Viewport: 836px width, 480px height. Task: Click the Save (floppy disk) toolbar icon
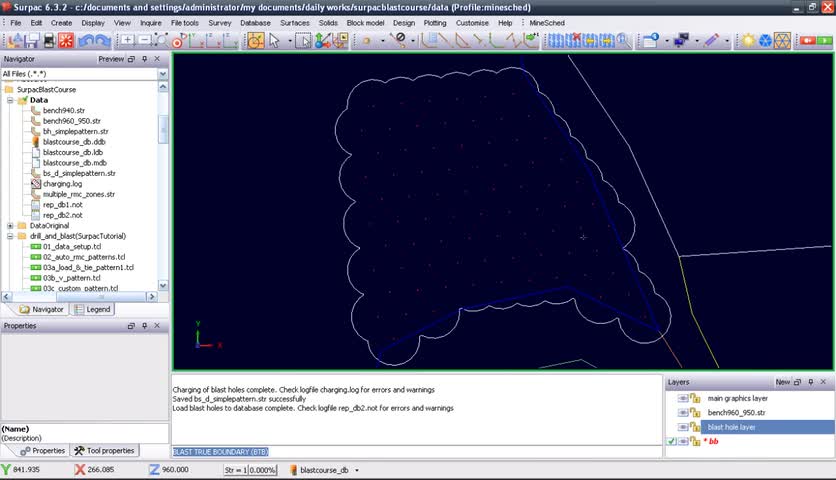32,41
